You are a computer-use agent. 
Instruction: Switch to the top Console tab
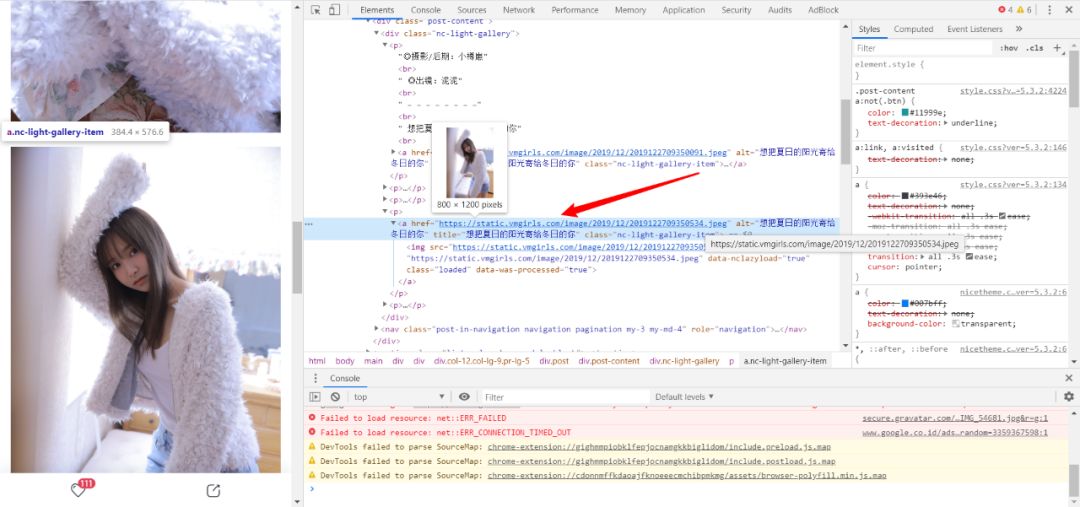(x=426, y=10)
